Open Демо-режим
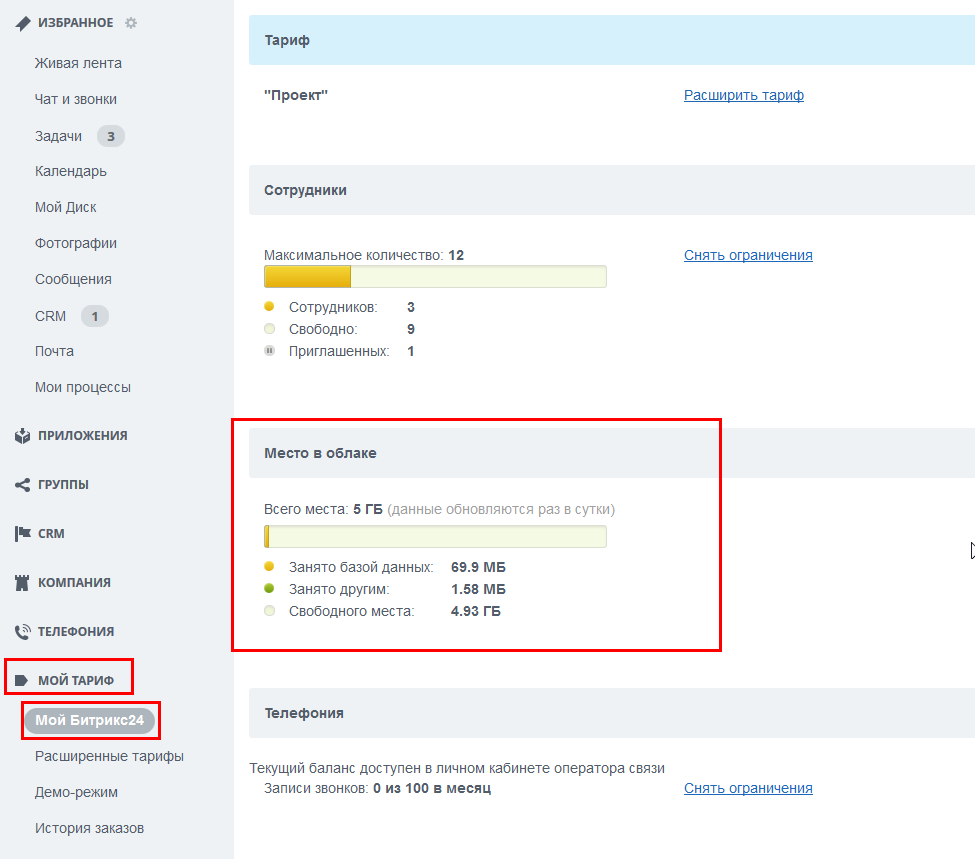975x859 pixels. pyautogui.click(x=76, y=792)
